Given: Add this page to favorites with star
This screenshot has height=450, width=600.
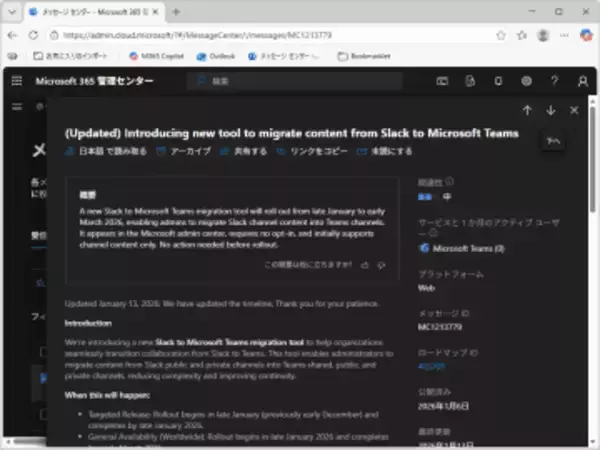Looking at the screenshot, I should (501, 35).
